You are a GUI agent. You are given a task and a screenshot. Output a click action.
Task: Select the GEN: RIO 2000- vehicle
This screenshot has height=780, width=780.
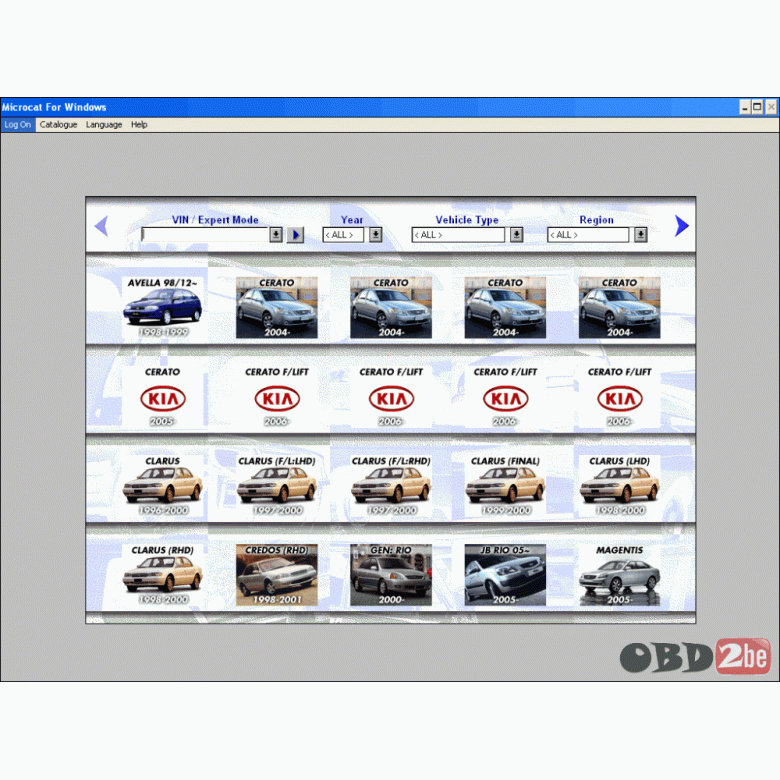[x=391, y=575]
